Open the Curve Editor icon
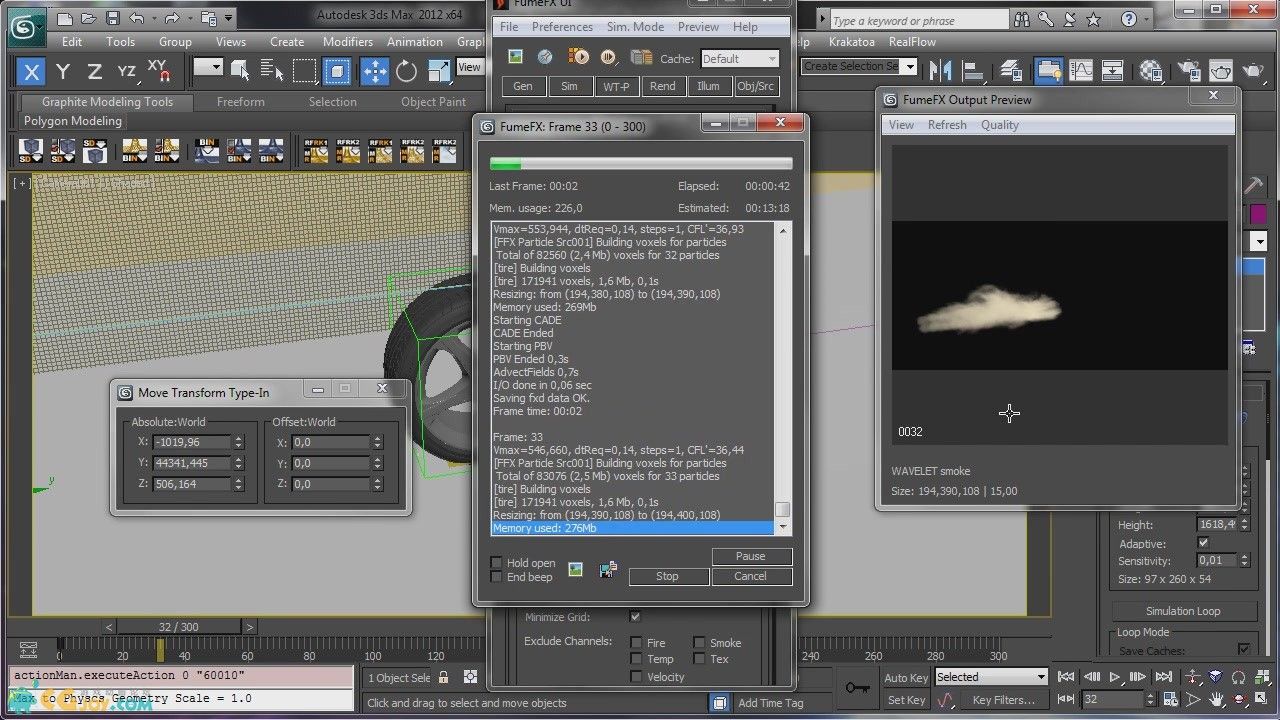Screen dimensions: 1280x720 click(x=1081, y=70)
